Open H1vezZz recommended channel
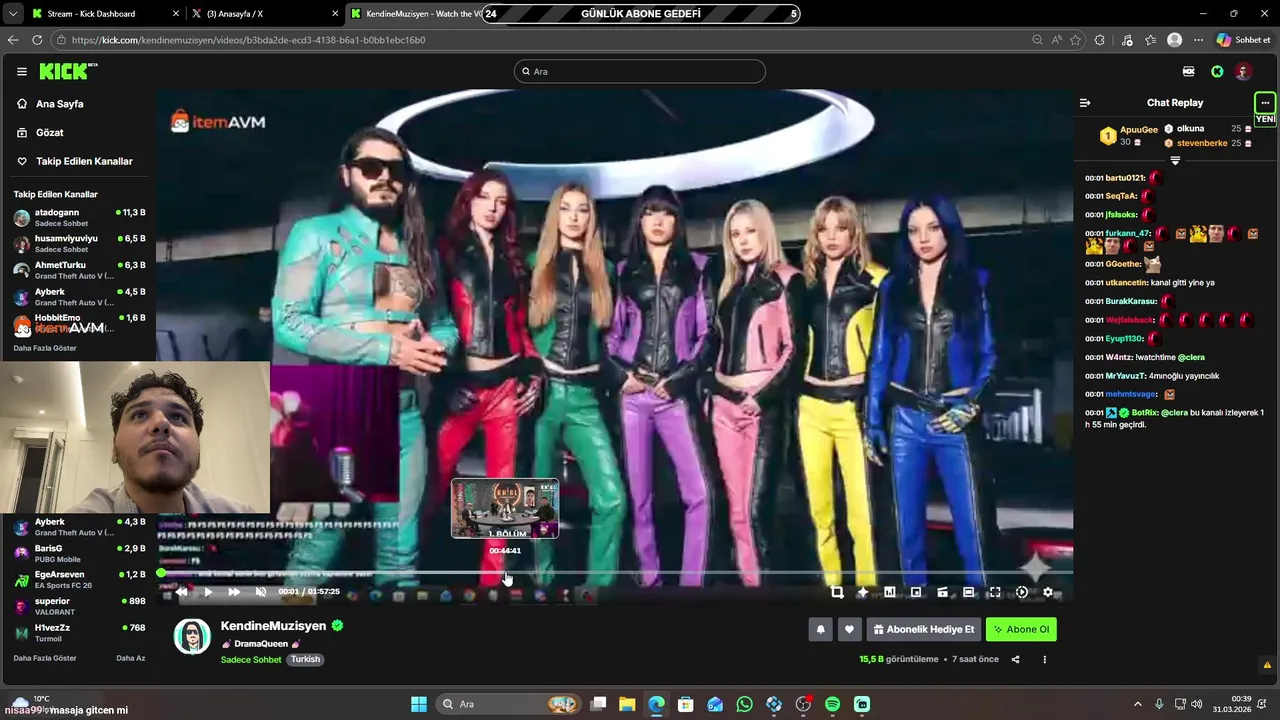This screenshot has width=1280, height=720. [x=78, y=632]
